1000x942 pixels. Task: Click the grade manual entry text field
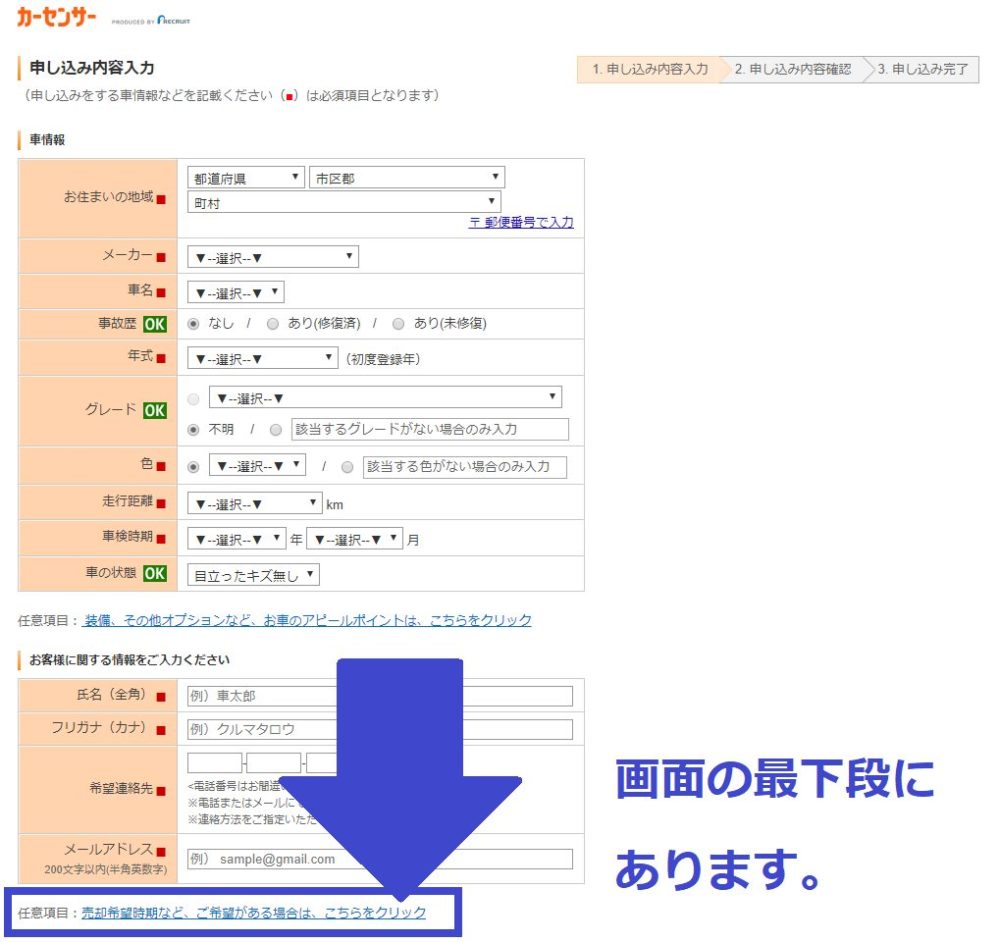coord(430,429)
